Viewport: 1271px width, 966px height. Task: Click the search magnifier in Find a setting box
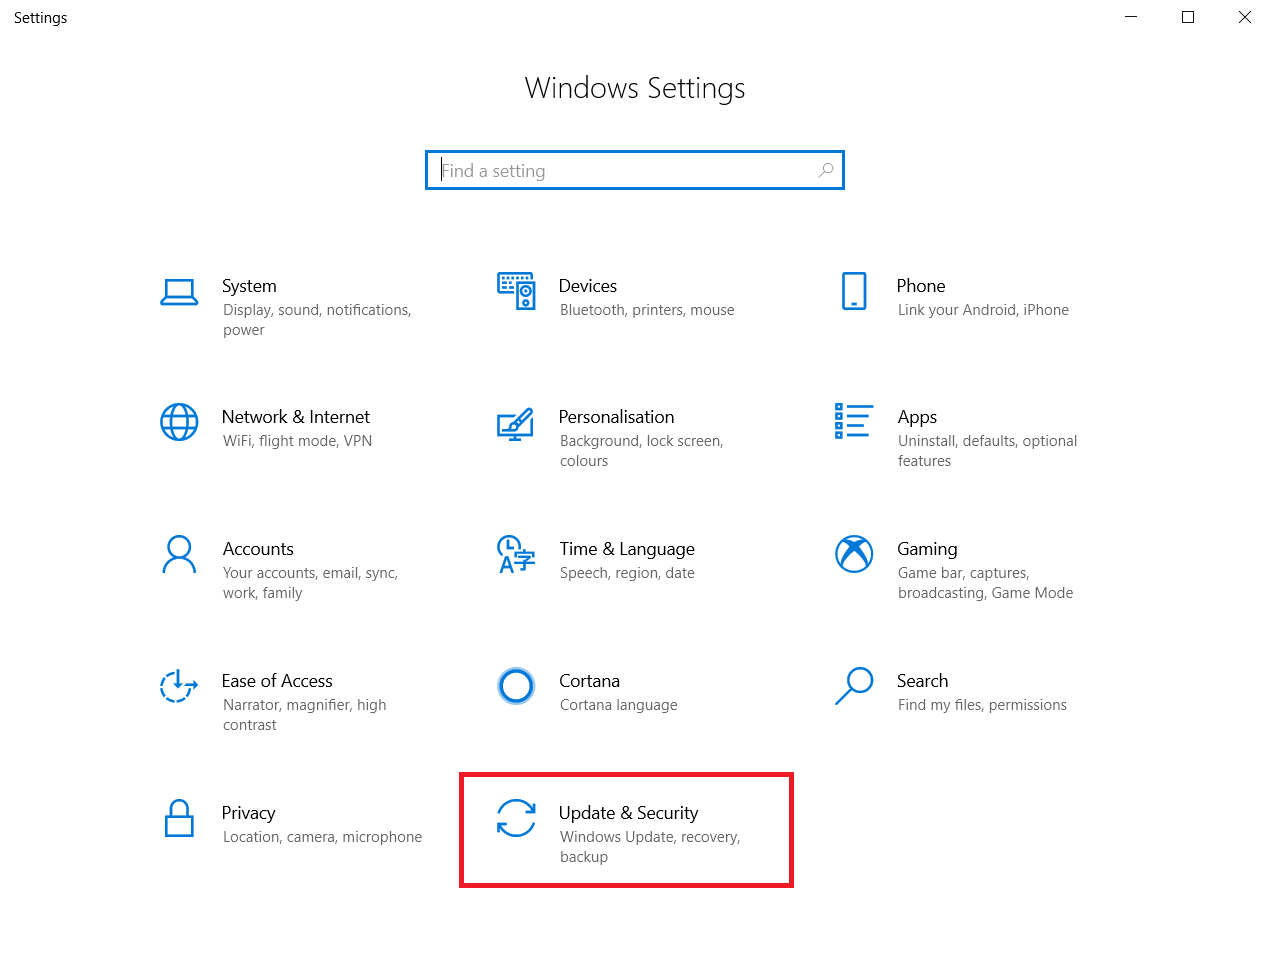(x=826, y=170)
